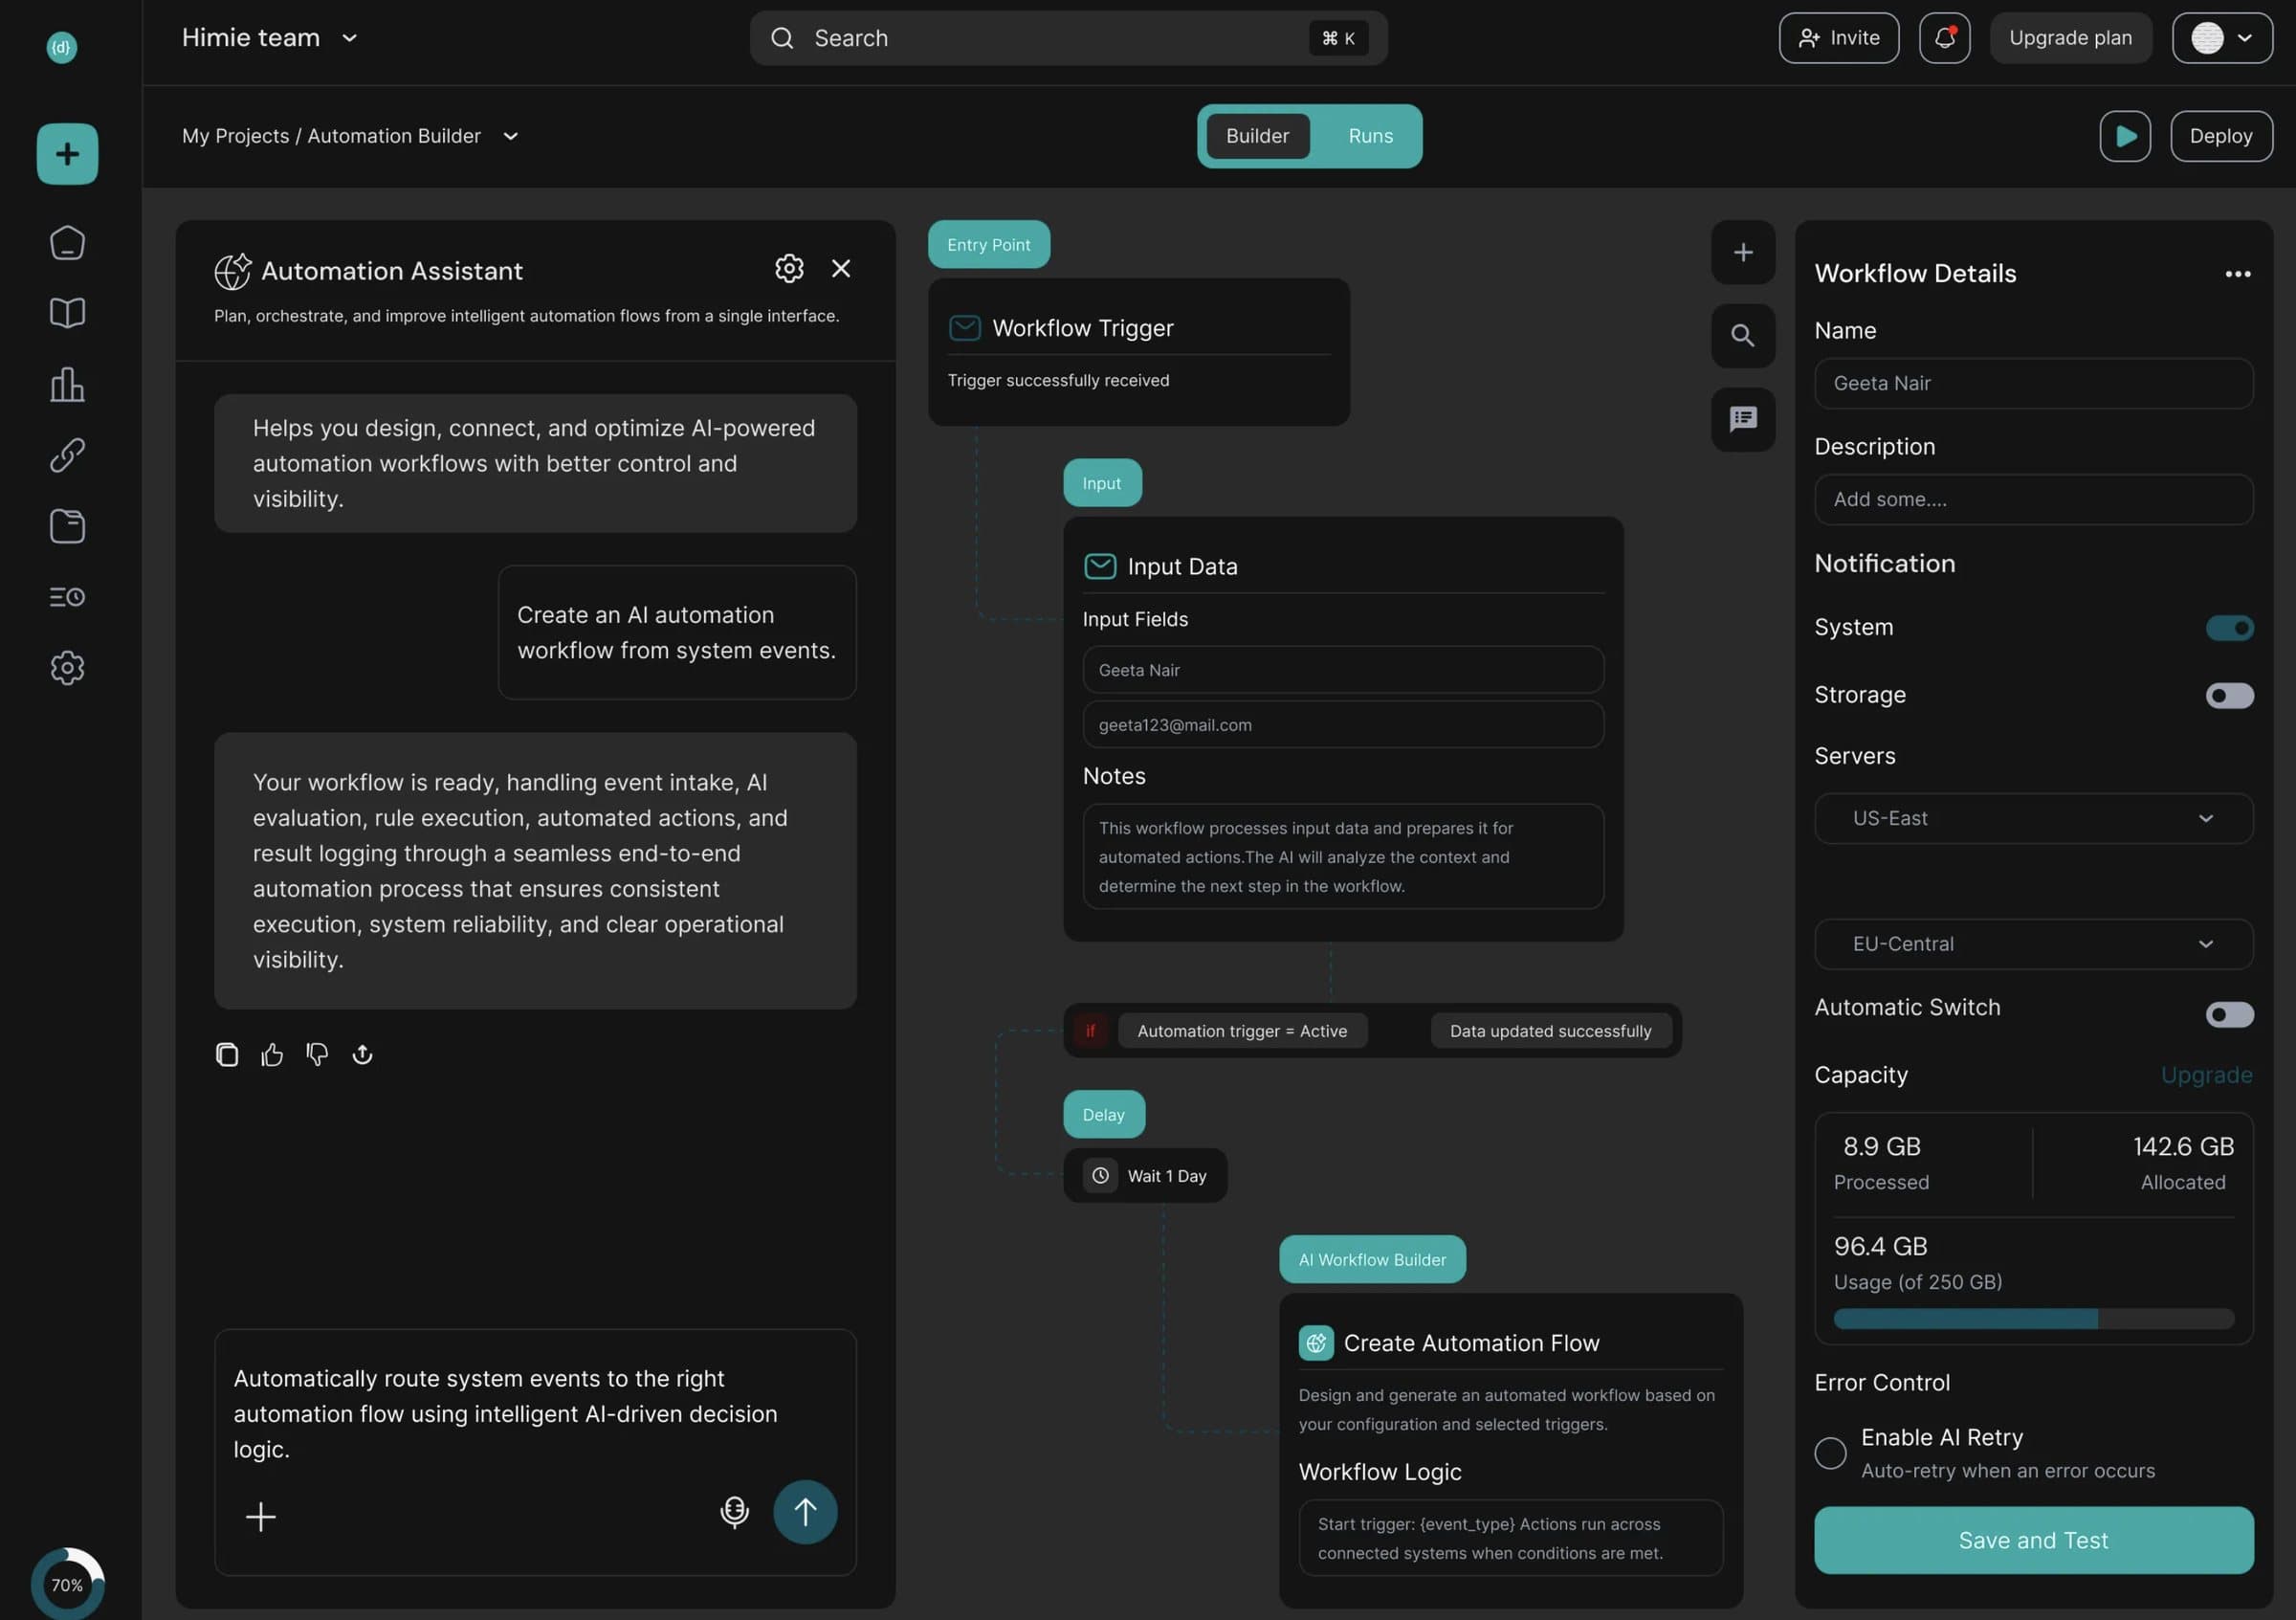Send the message with the arrow button
Image resolution: width=2296 pixels, height=1620 pixels.
pos(805,1512)
